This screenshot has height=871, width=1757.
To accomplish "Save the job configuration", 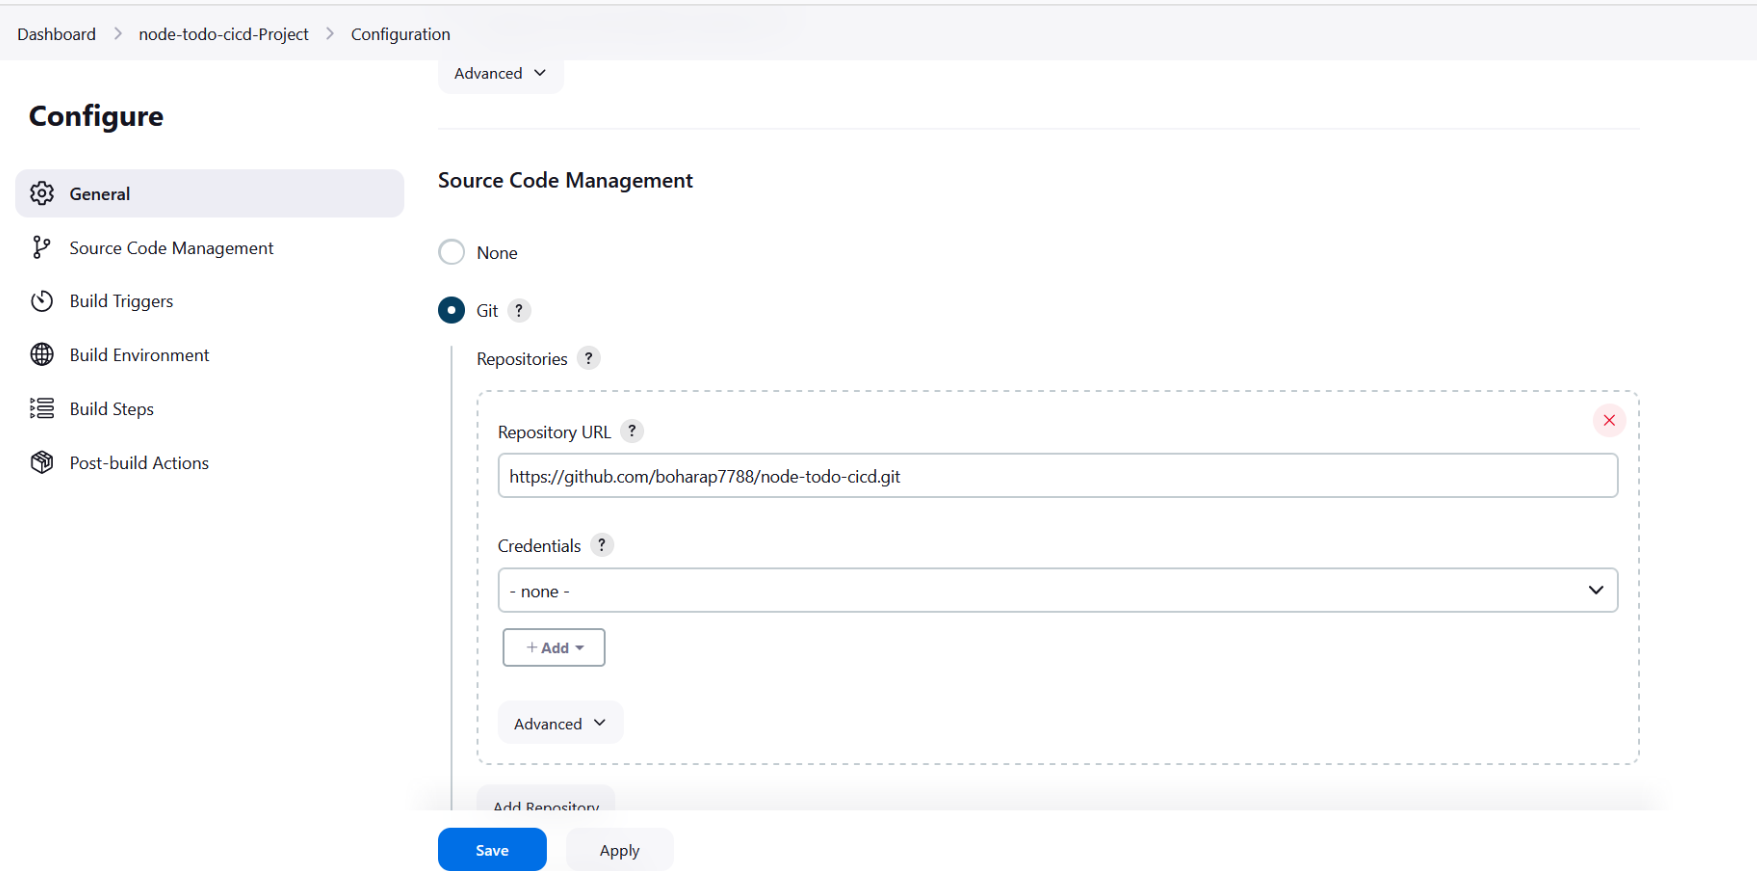I will [x=492, y=850].
